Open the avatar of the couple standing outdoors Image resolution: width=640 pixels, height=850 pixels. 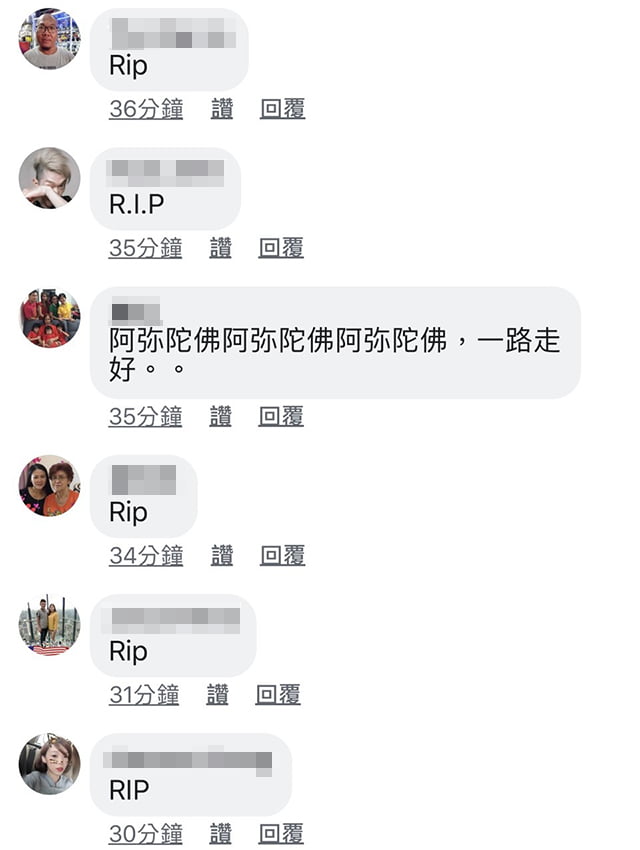(49, 624)
